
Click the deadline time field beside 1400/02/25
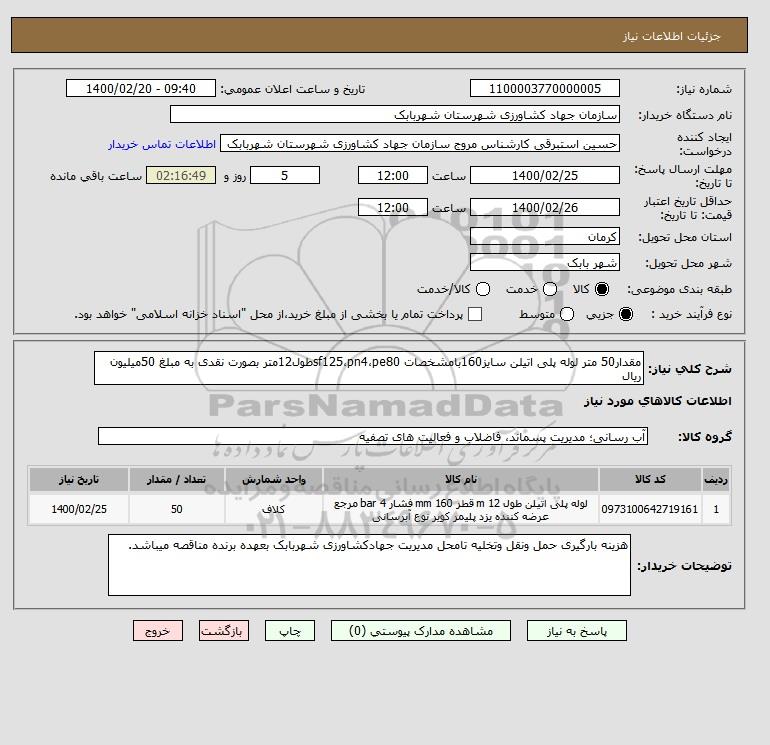[393, 175]
